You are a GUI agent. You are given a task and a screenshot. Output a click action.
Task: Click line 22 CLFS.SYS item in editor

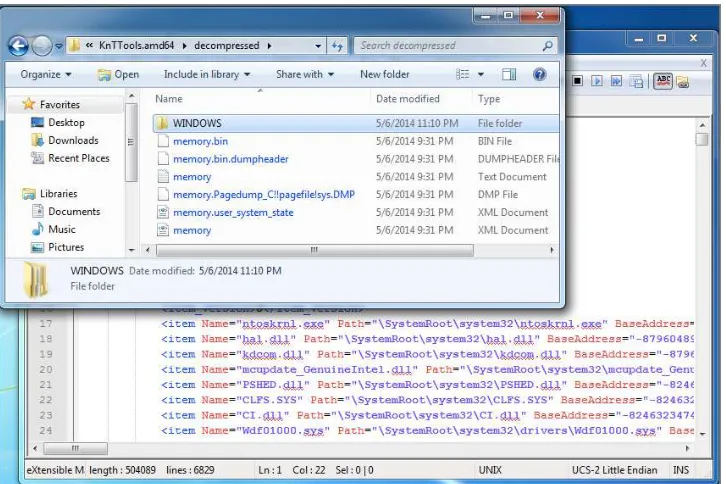pyautogui.click(x=426, y=400)
